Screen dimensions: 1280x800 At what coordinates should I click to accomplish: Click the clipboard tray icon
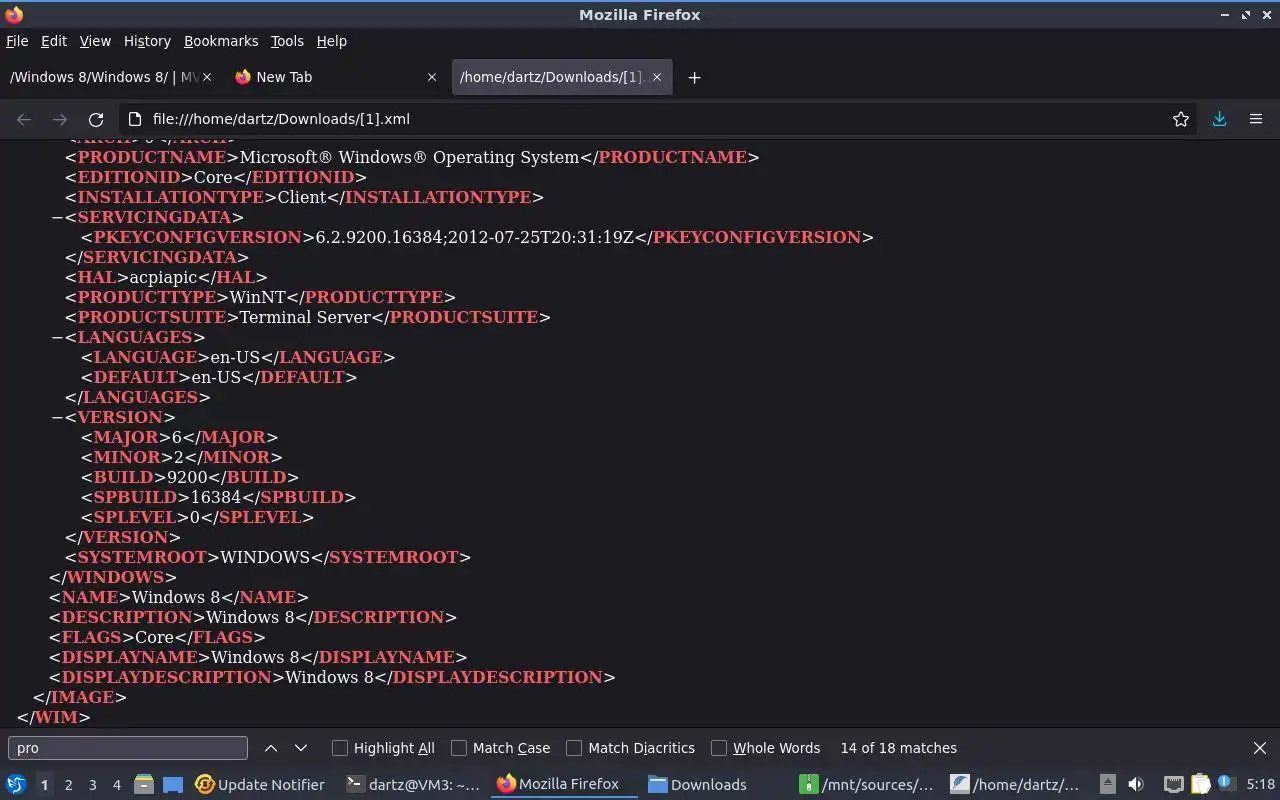1199,784
